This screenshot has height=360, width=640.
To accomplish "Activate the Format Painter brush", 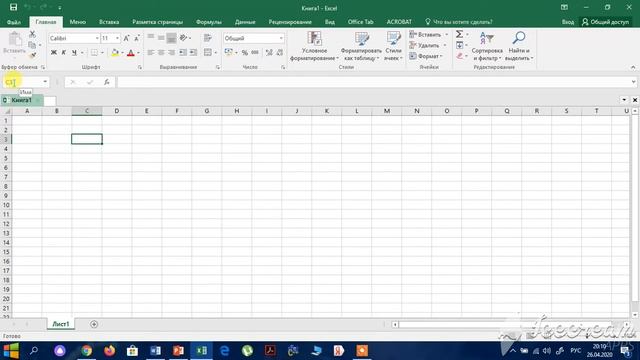I will [x=33, y=56].
